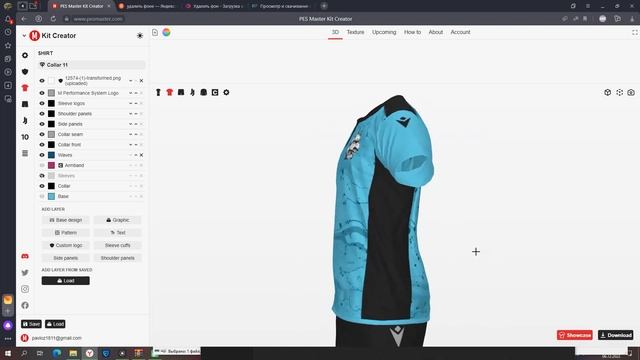Hide the Collar seam layer
The height and width of the screenshot is (360, 640).
(x=42, y=134)
